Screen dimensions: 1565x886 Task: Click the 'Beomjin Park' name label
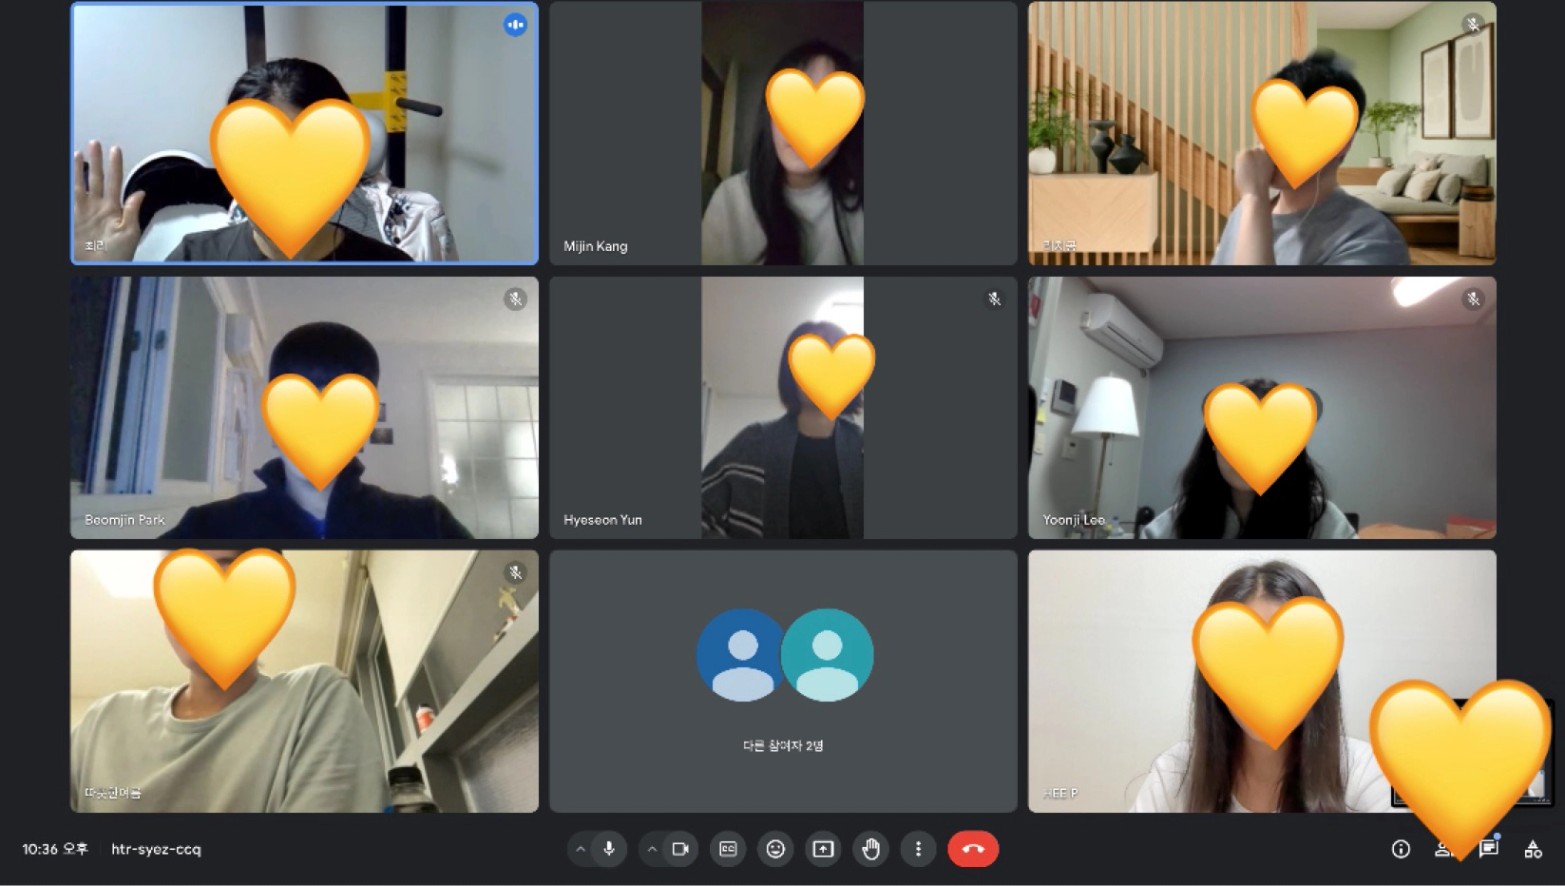[x=125, y=520]
